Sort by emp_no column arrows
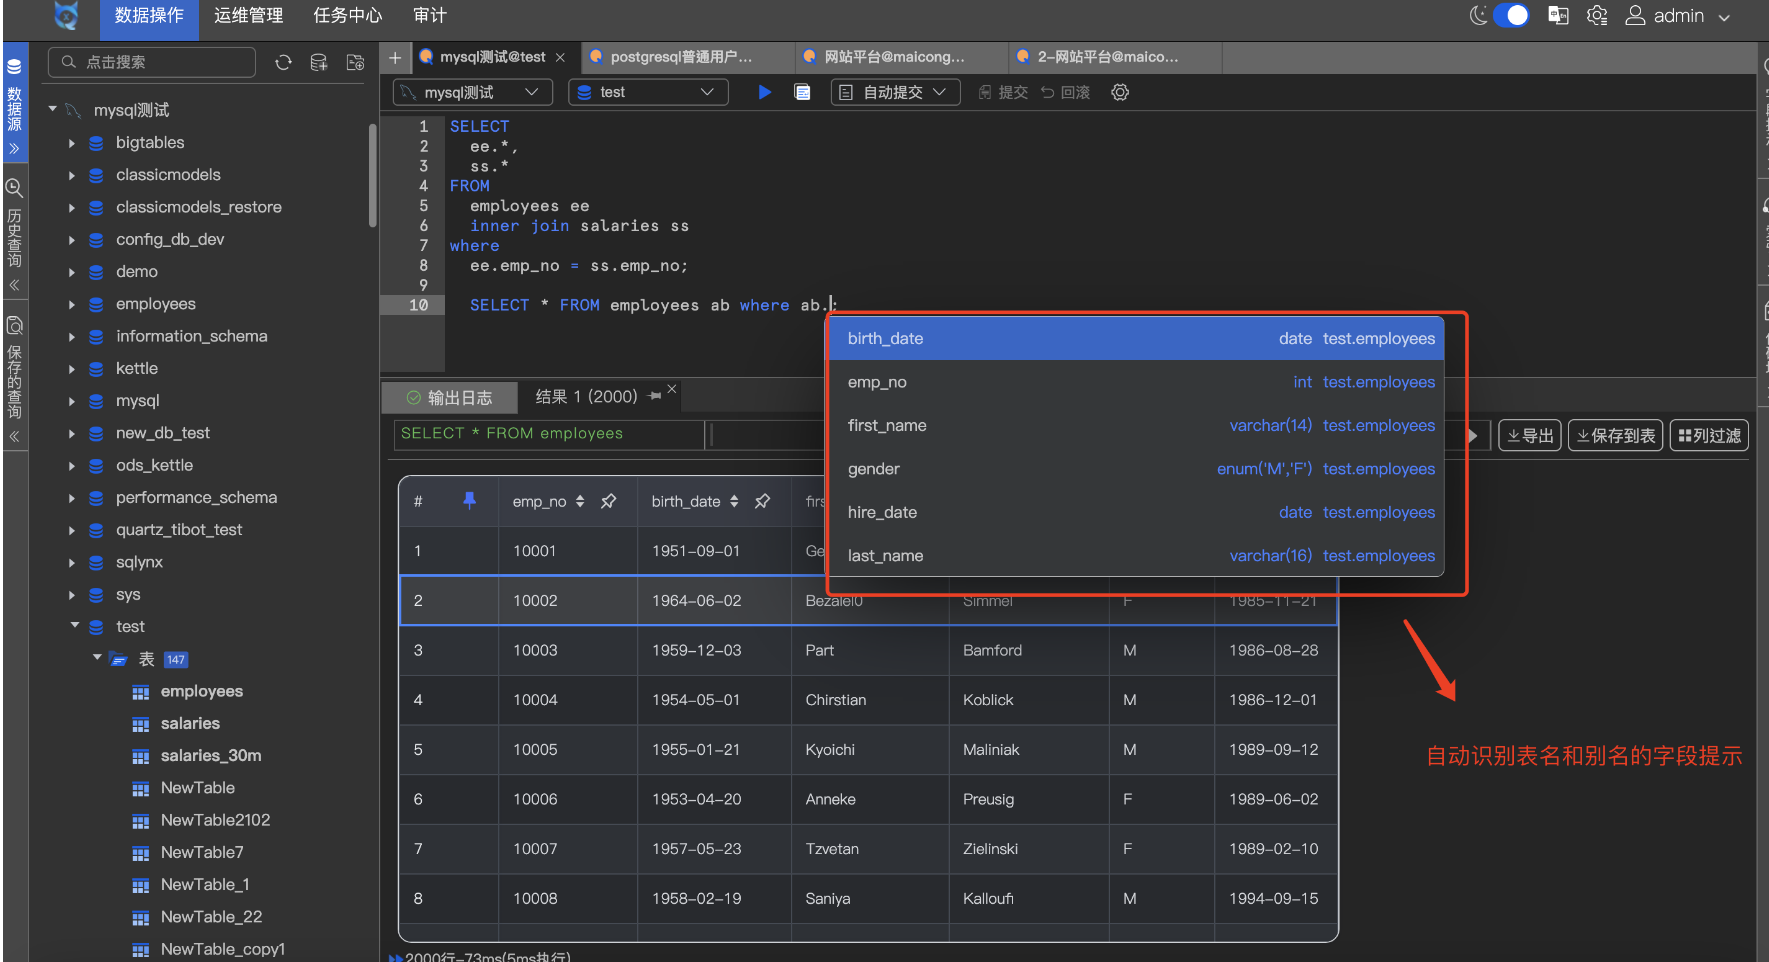Viewport: 1769px width, 962px height. (580, 501)
